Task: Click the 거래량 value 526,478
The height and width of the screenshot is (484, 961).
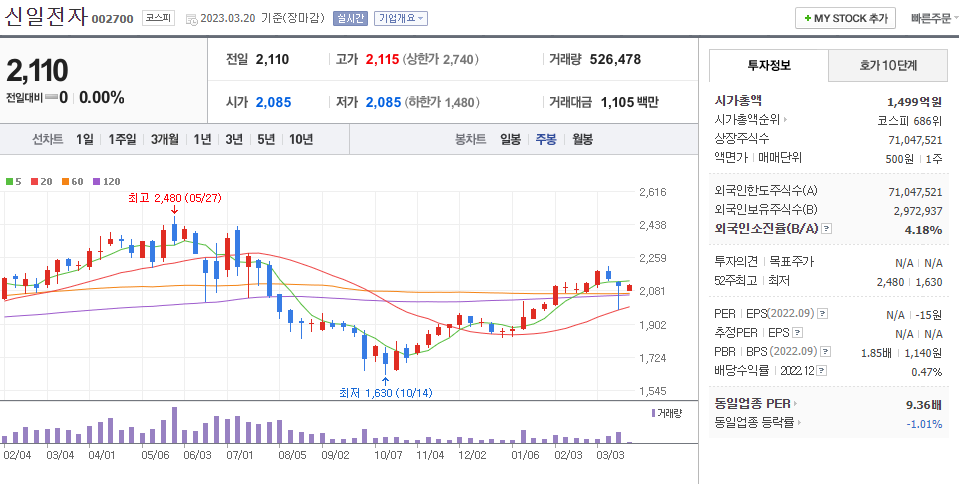Action: [615, 59]
